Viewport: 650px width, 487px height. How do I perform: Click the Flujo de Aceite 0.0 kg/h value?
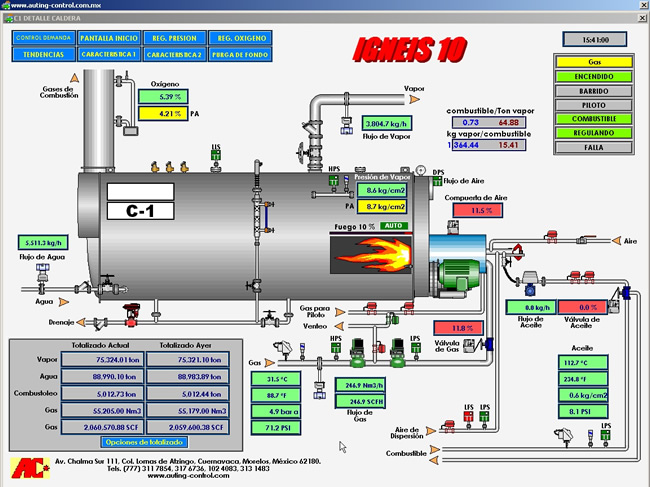point(531,308)
